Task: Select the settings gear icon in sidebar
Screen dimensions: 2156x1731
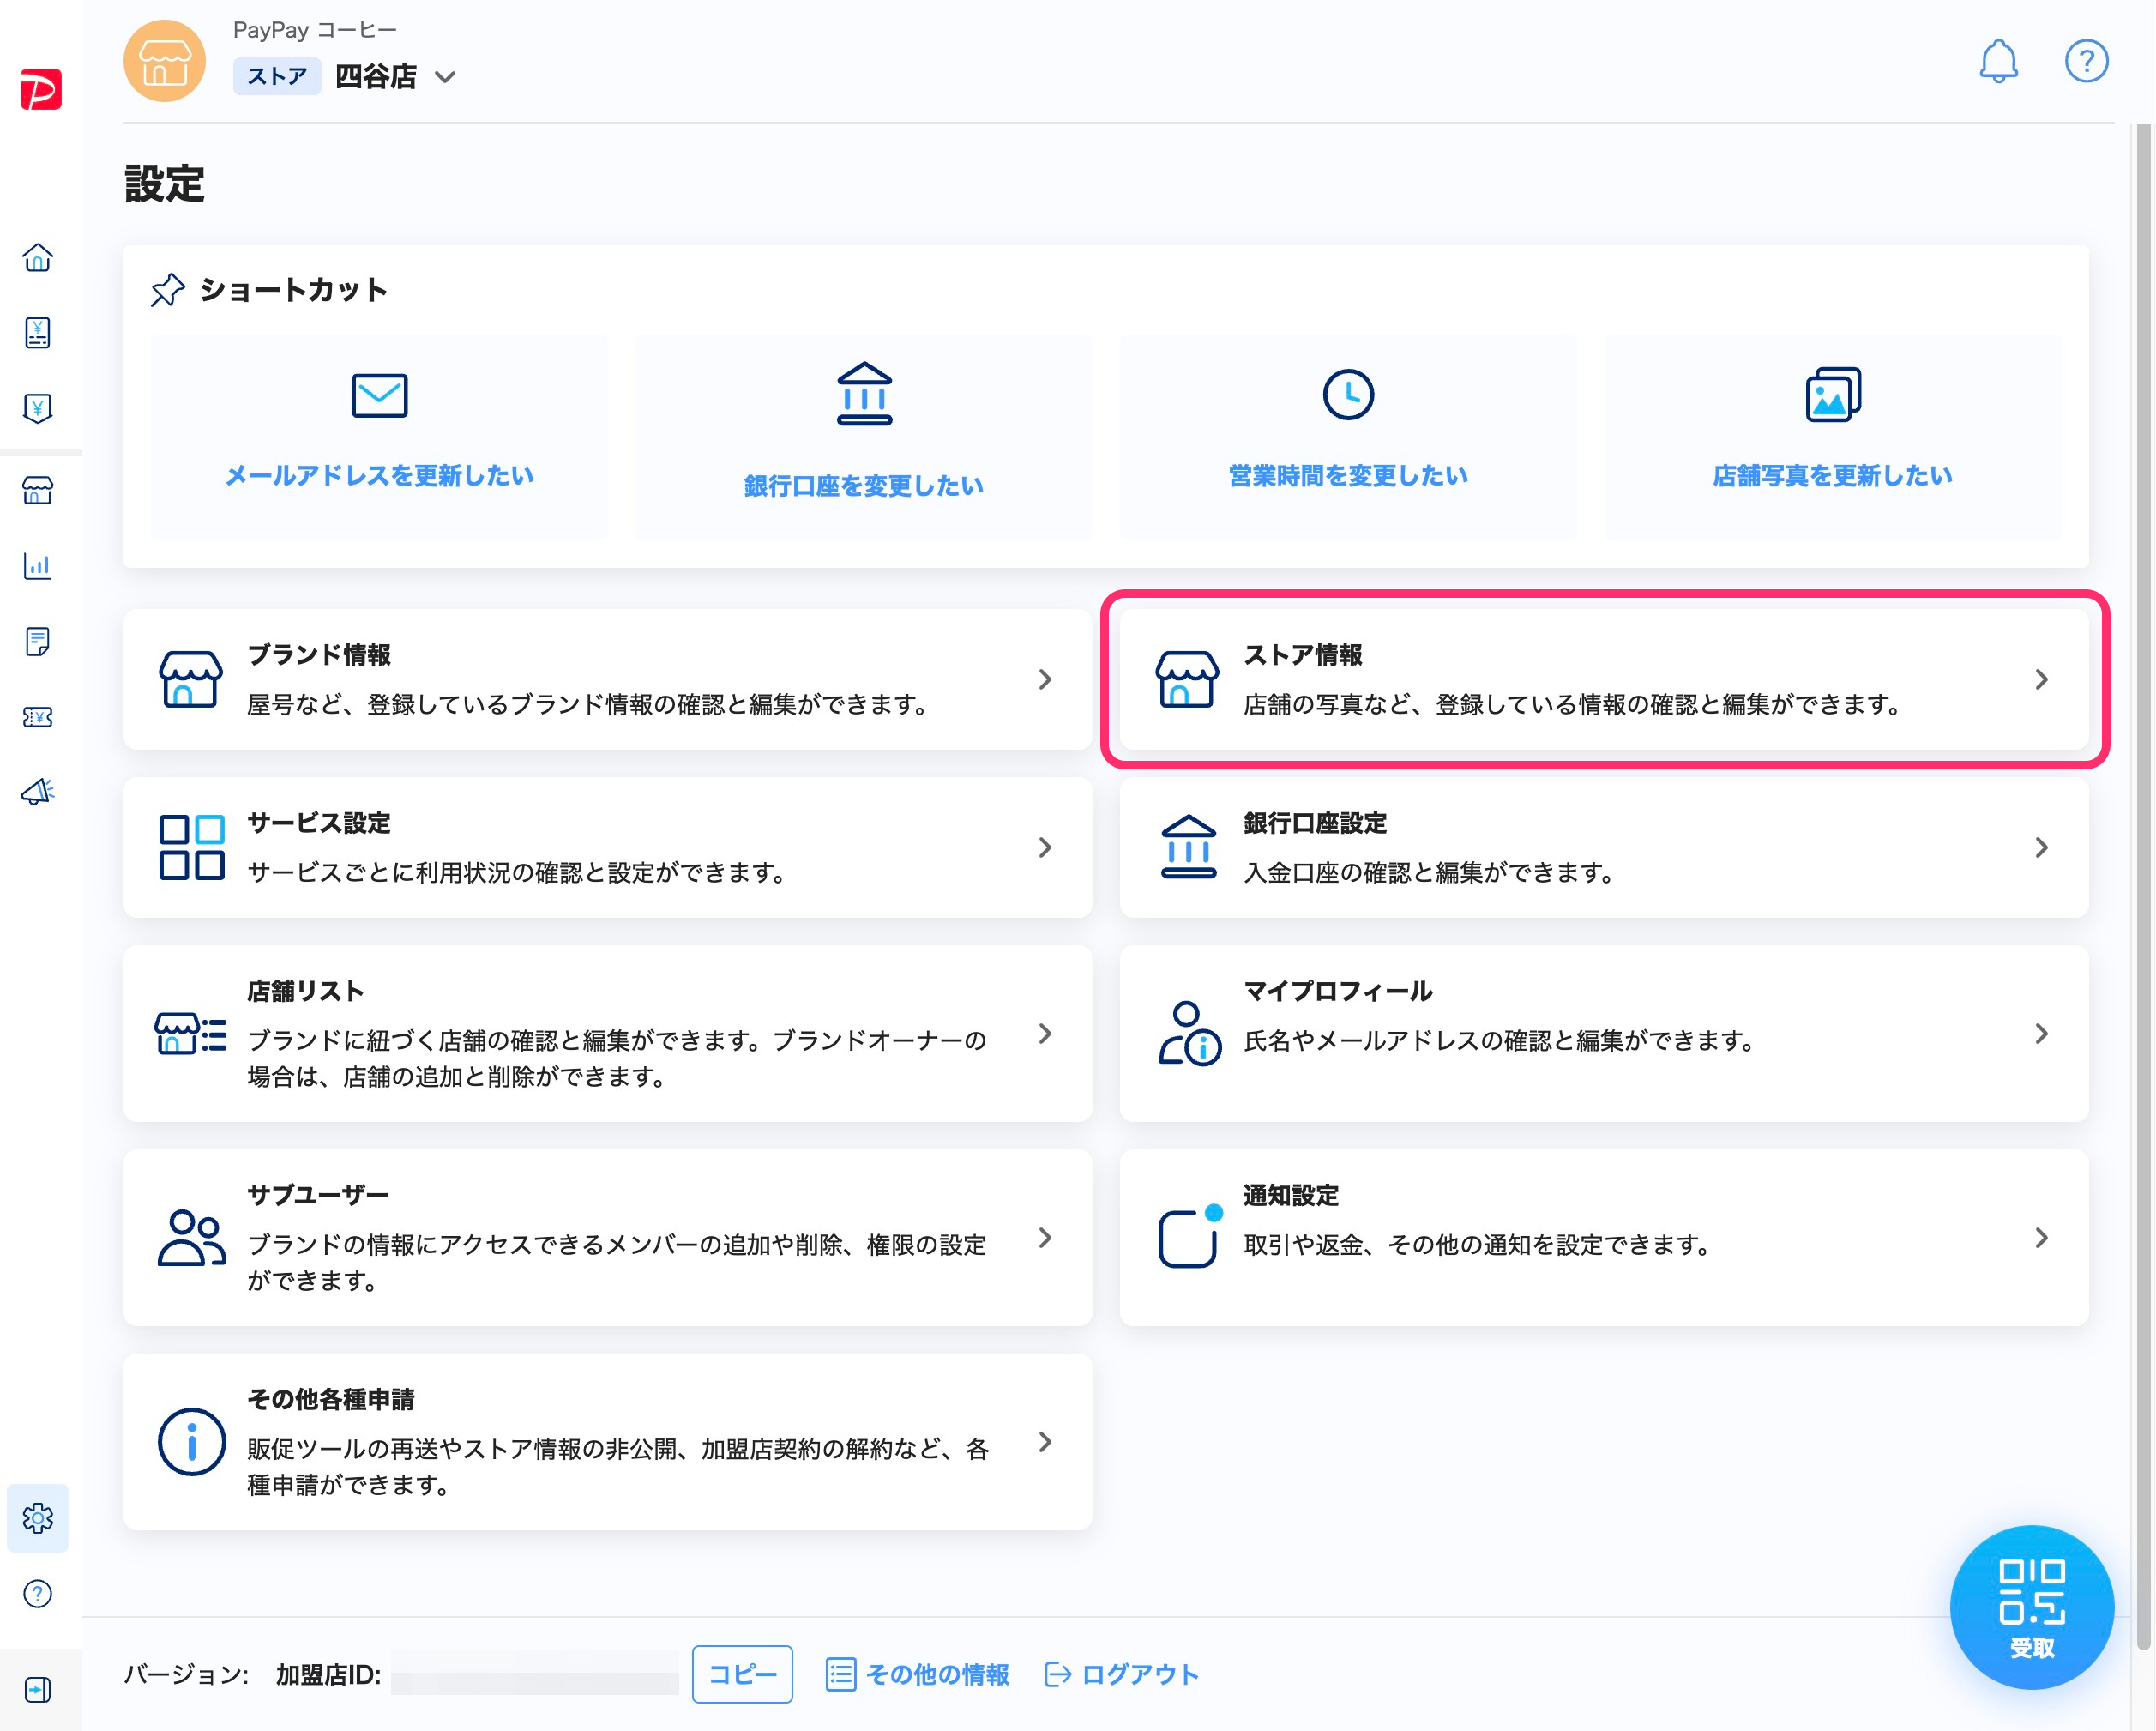Action: (38, 1518)
